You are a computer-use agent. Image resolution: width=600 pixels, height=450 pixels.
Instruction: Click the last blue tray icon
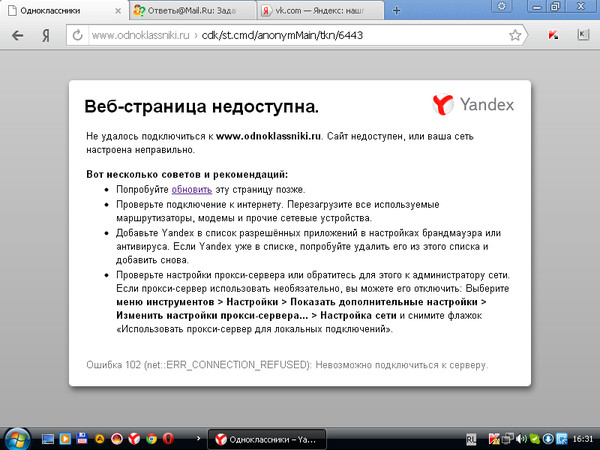coord(561,439)
